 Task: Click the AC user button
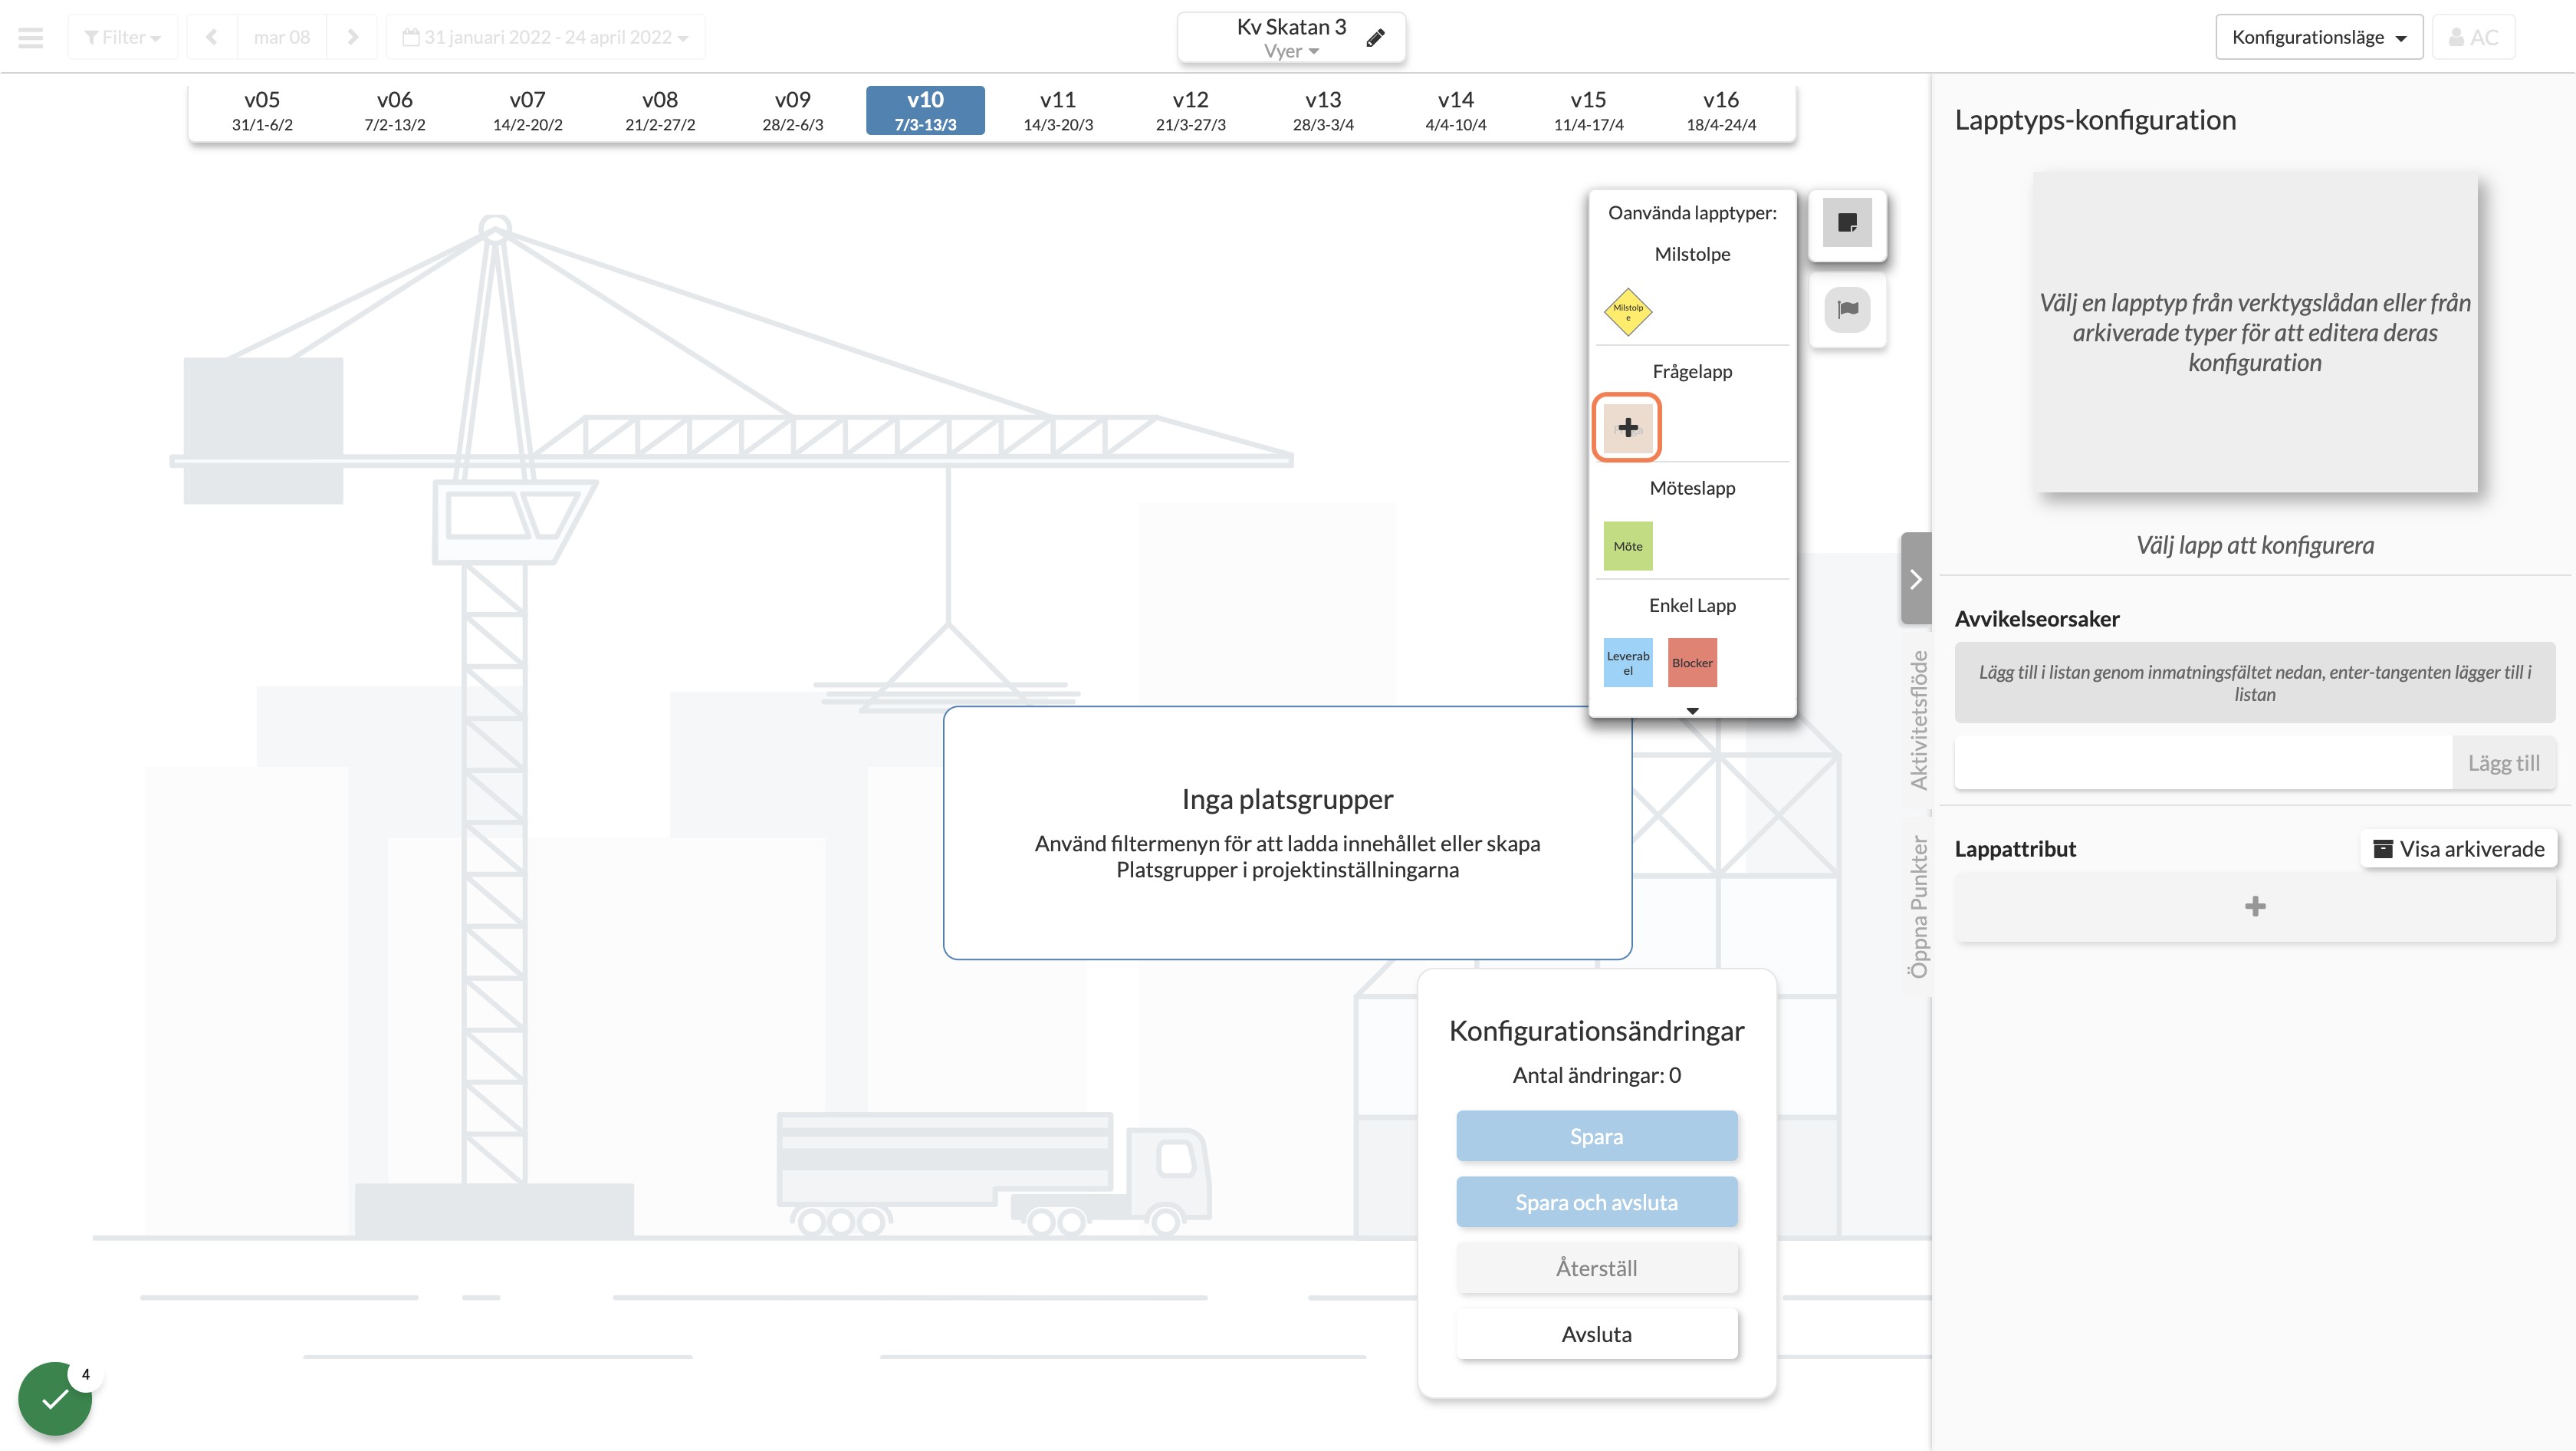[2473, 38]
